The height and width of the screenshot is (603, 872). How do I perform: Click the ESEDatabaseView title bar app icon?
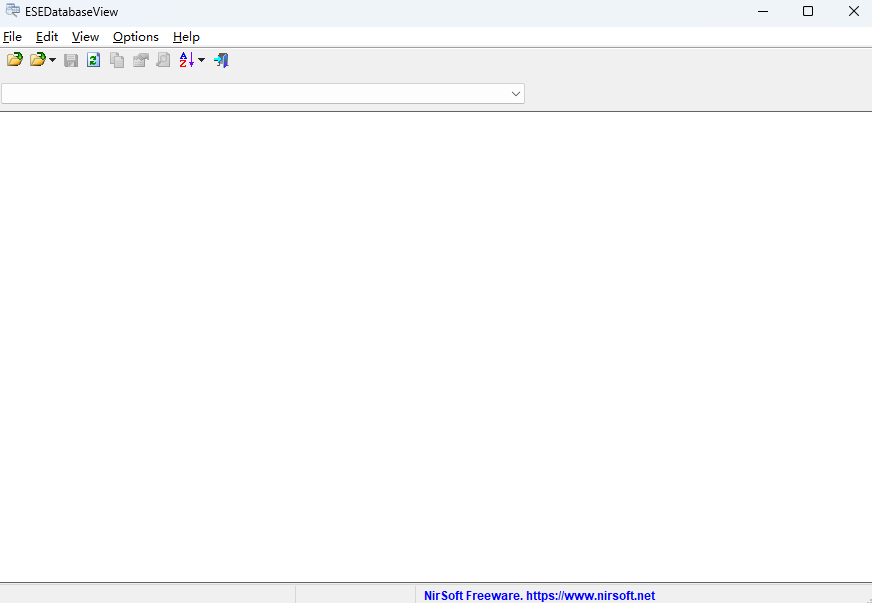[12, 11]
